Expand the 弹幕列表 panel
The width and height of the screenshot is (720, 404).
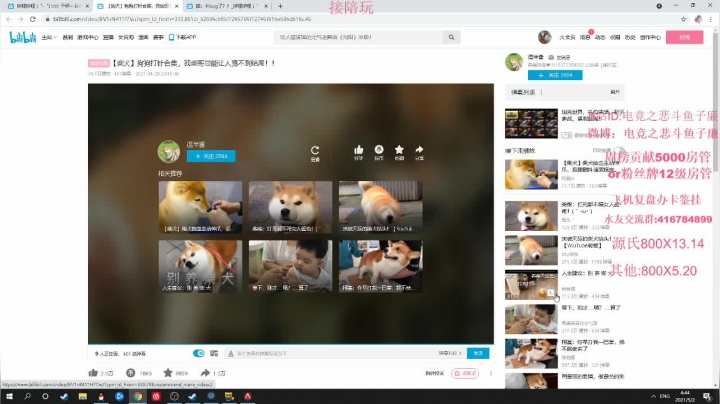click(615, 92)
